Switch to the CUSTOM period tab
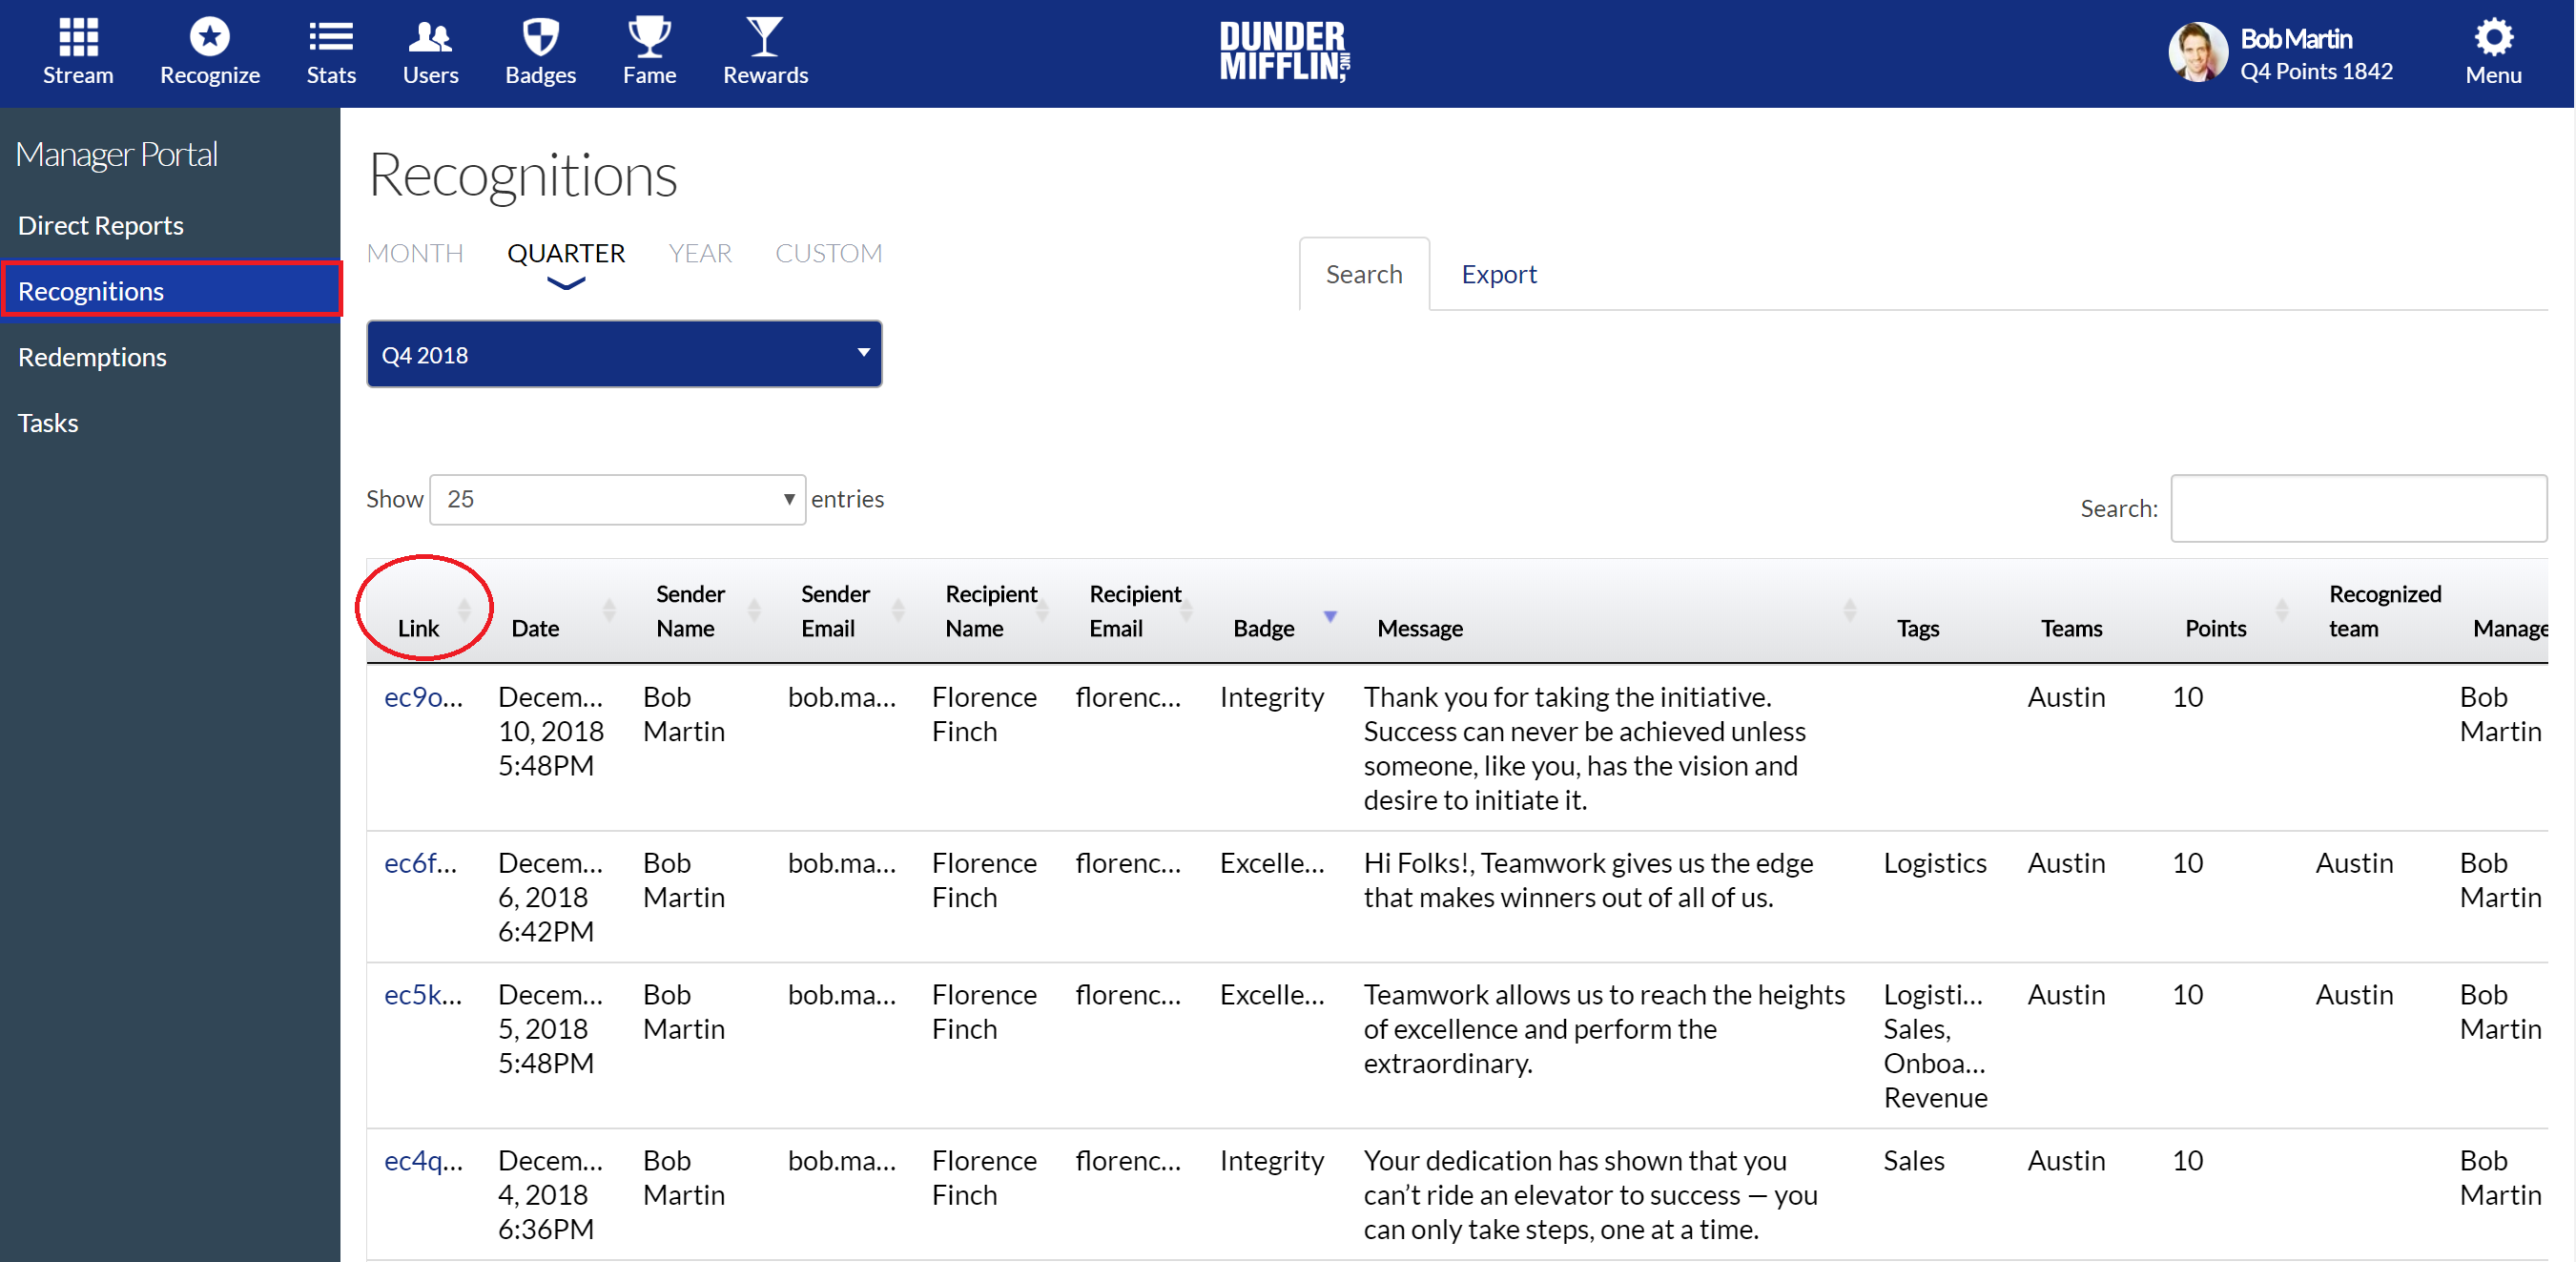The height and width of the screenshot is (1262, 2576). click(829, 253)
